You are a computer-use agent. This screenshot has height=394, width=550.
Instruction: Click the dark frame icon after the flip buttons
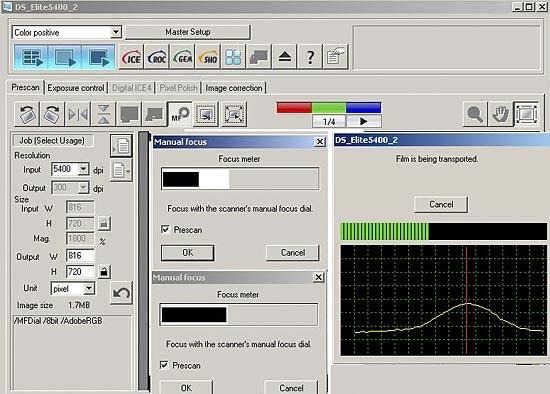[129, 114]
